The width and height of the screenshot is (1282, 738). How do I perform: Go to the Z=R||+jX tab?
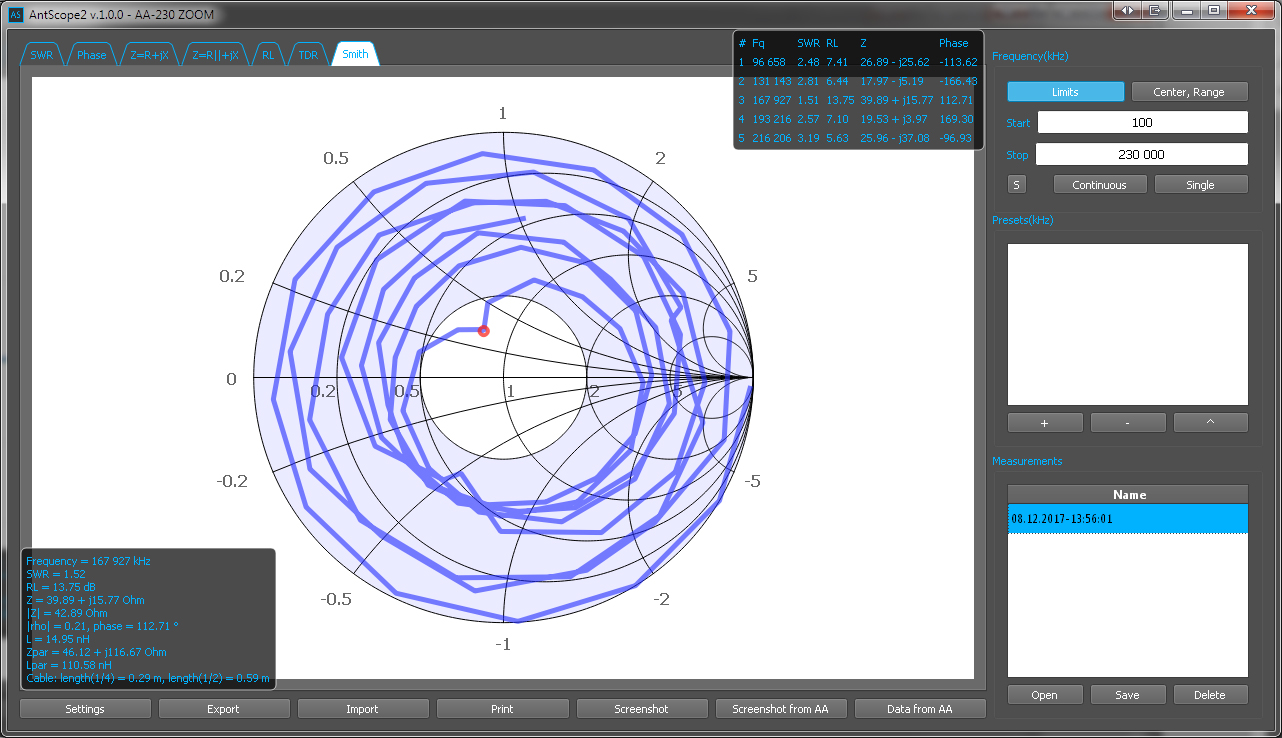pos(216,55)
